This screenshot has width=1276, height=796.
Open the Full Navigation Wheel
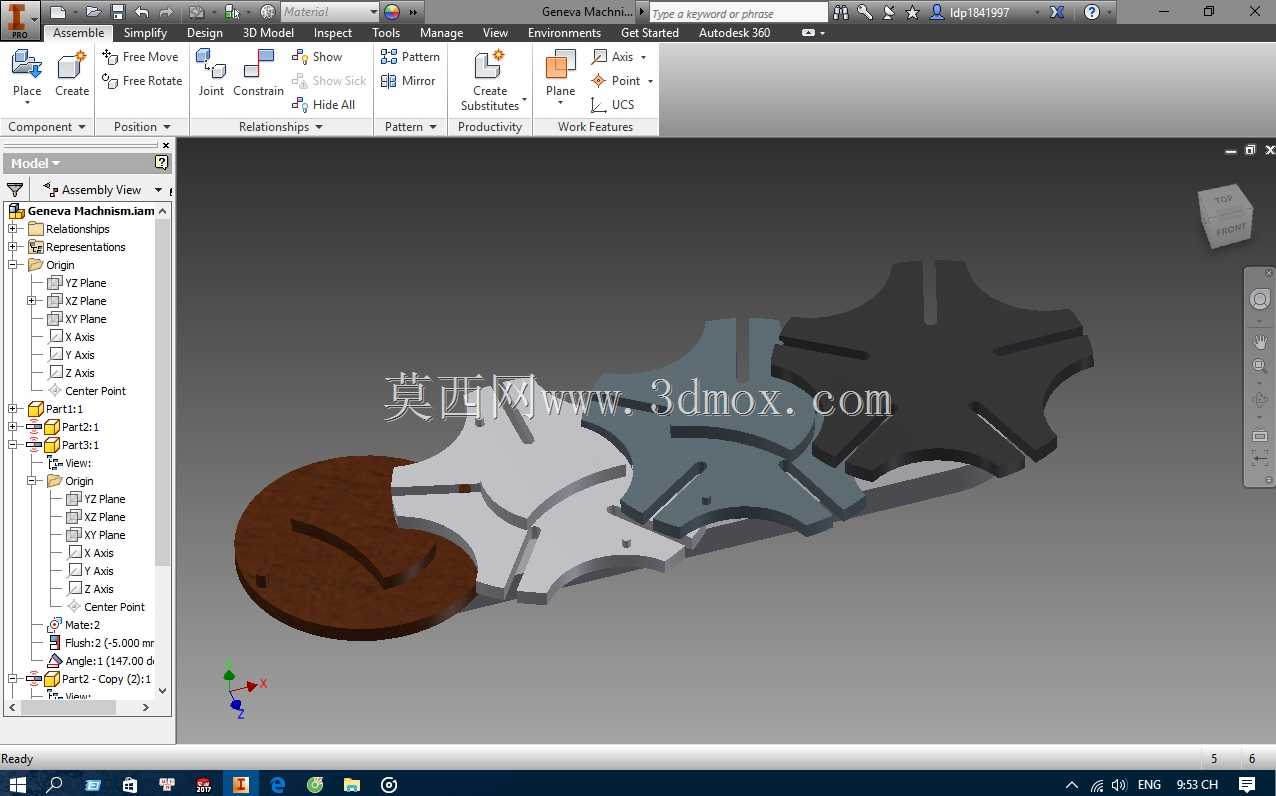(x=1260, y=300)
